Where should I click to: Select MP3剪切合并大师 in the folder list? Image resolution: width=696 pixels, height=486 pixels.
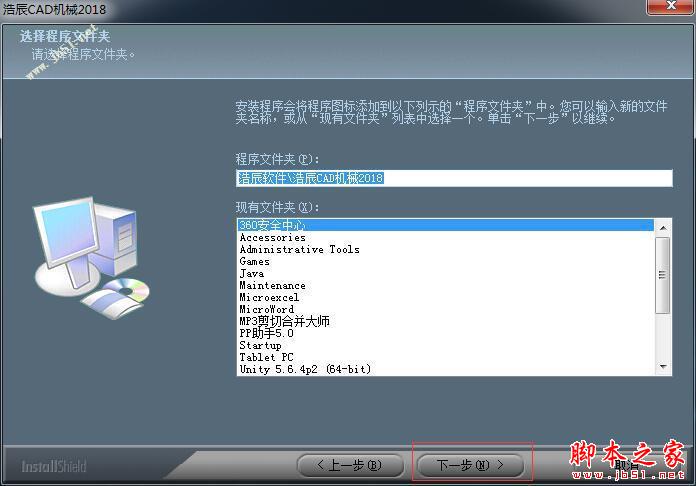[284, 322]
